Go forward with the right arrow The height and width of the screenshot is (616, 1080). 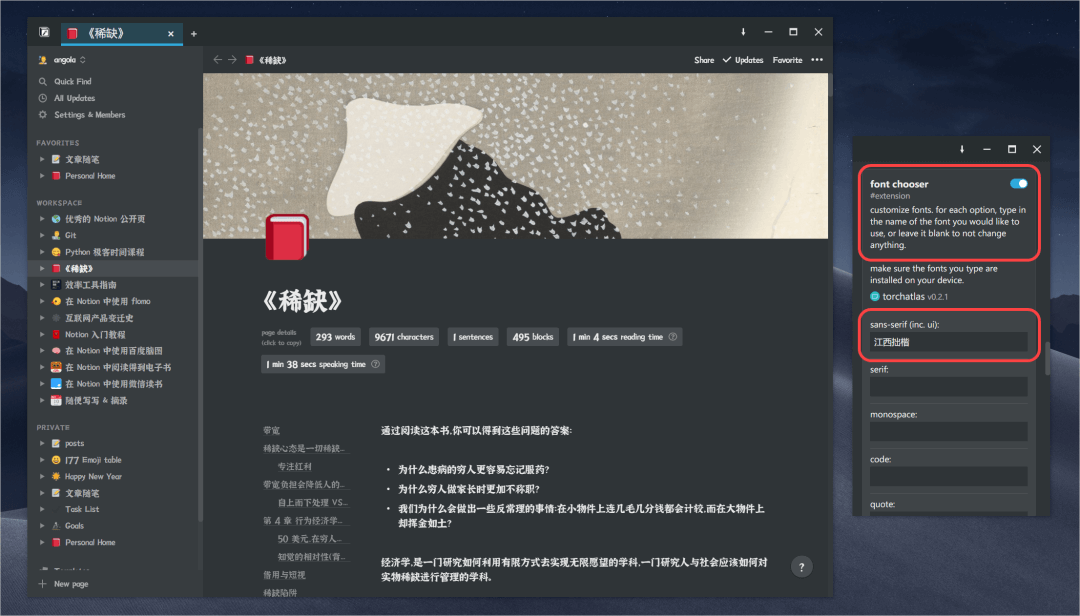(233, 60)
